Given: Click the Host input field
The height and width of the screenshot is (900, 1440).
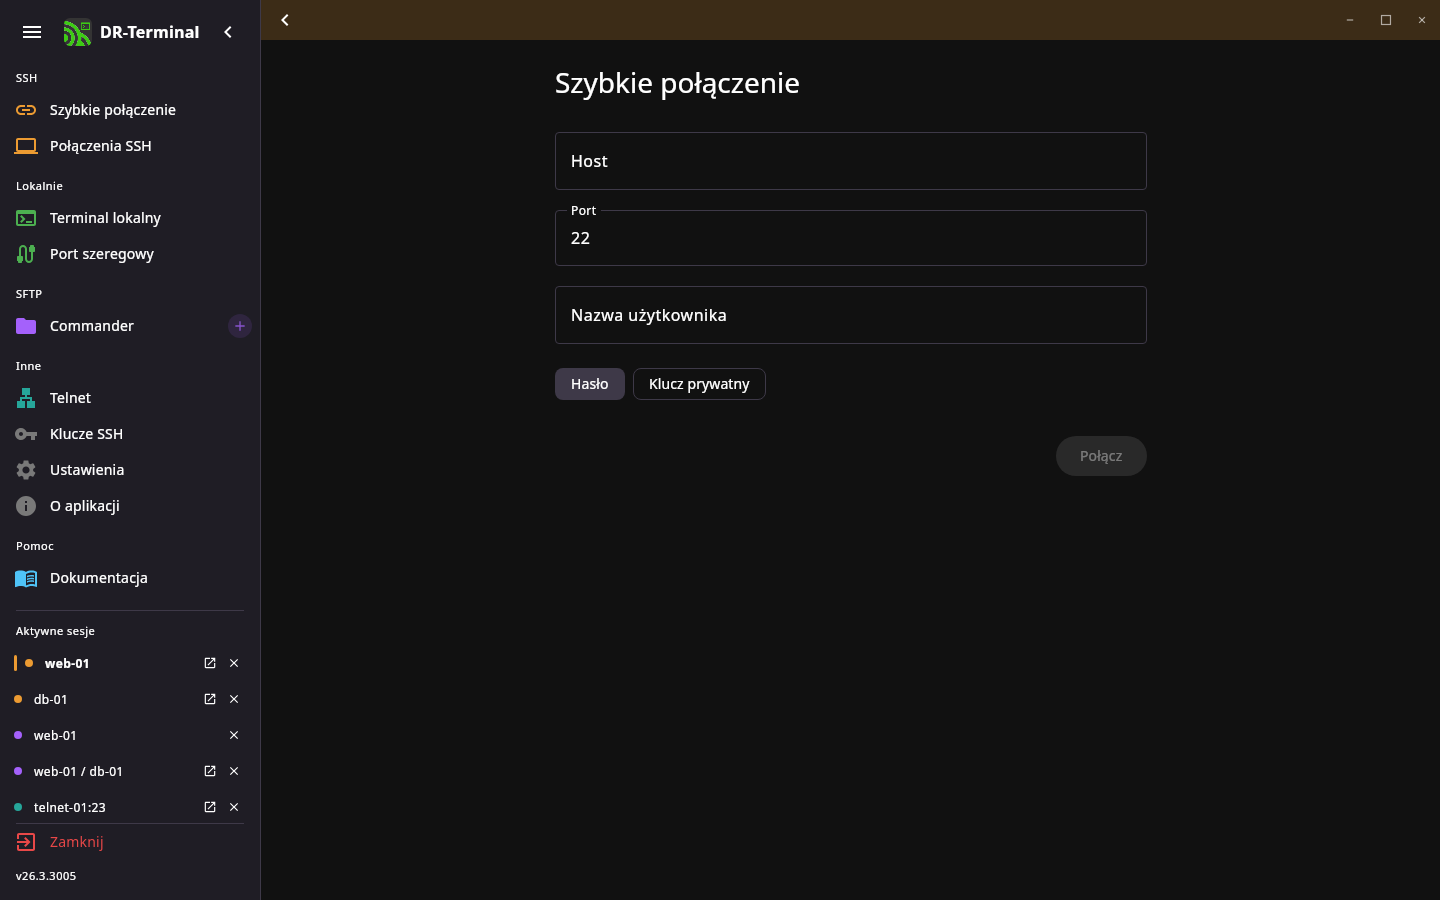Looking at the screenshot, I should [x=851, y=161].
